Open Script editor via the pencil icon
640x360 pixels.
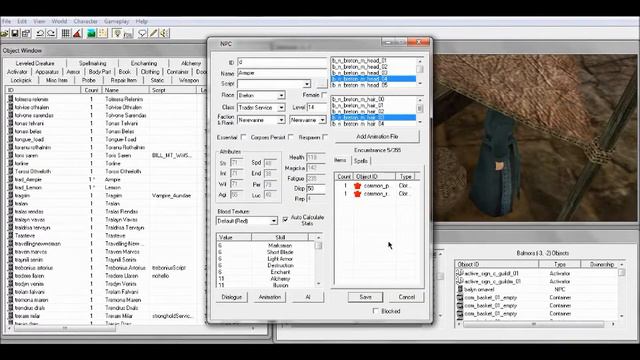click(153, 33)
